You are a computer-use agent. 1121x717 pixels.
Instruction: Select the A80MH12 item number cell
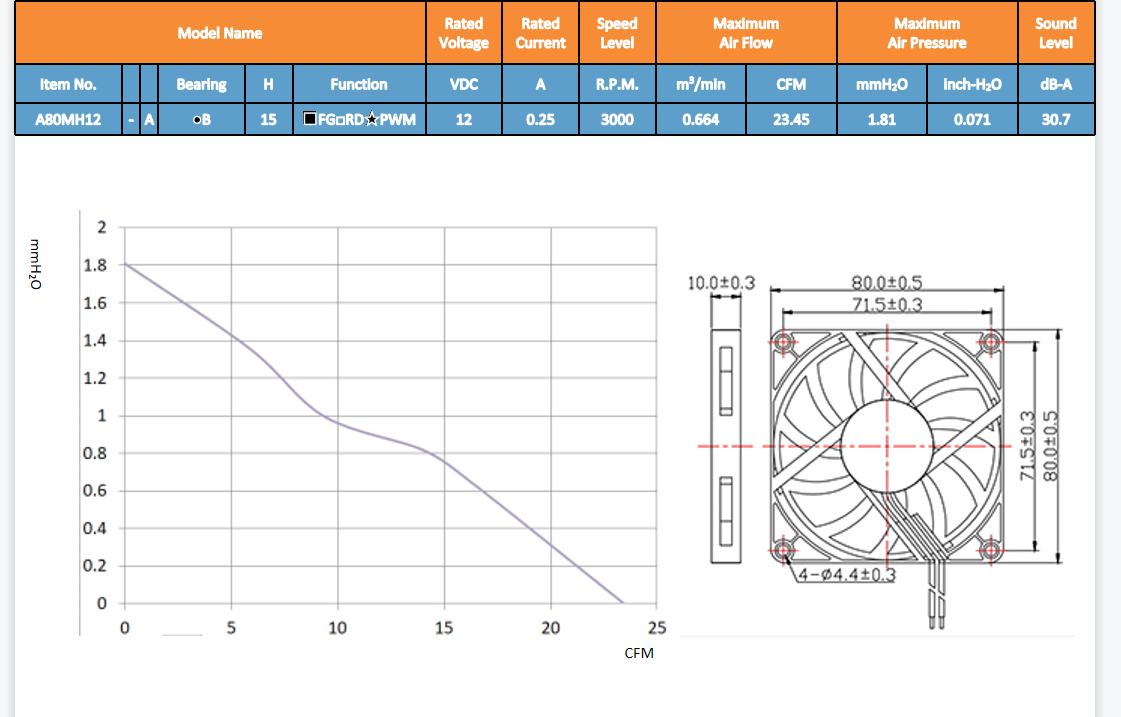coord(67,120)
